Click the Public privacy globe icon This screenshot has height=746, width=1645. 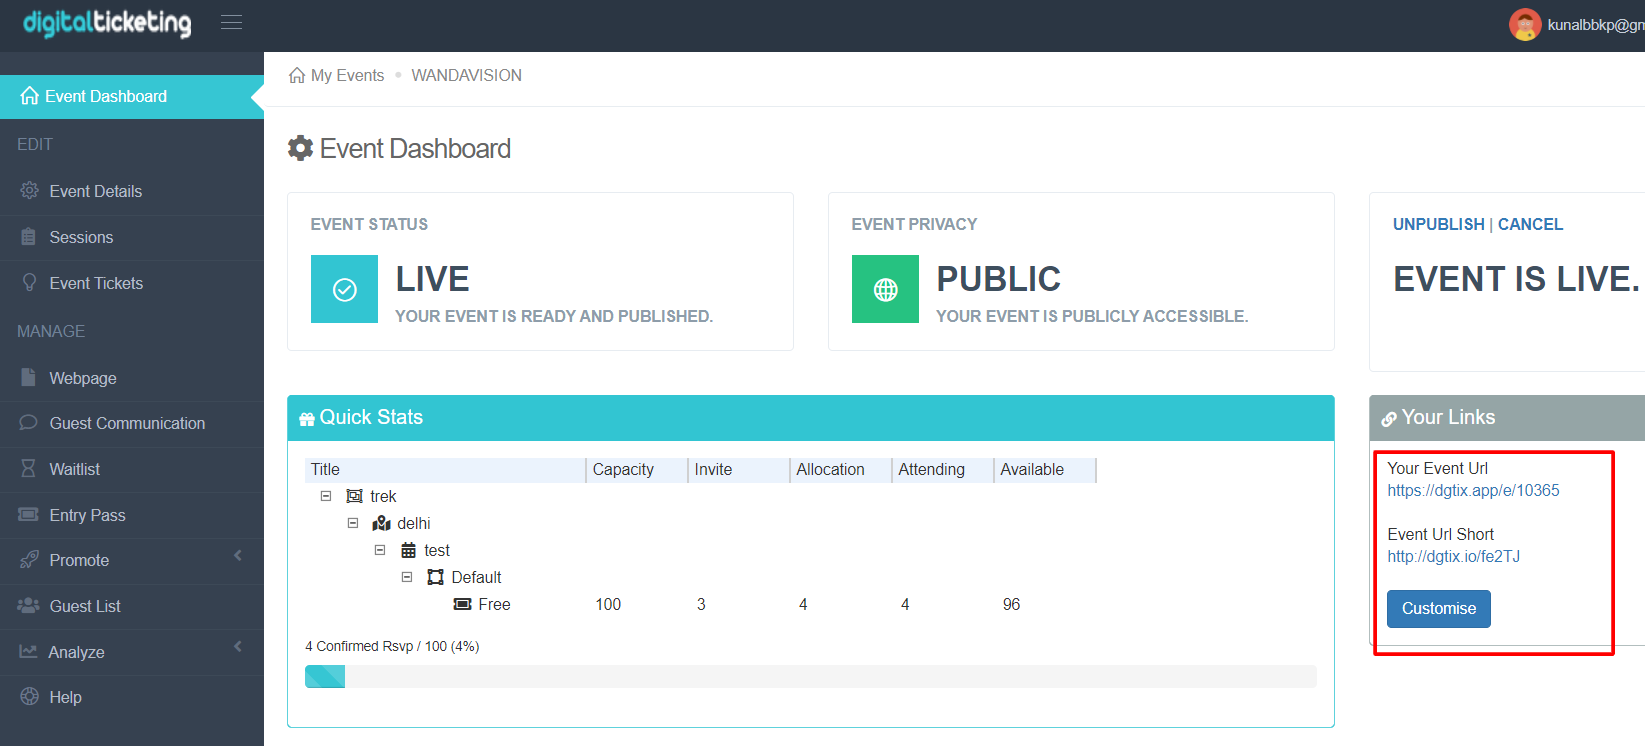click(885, 289)
